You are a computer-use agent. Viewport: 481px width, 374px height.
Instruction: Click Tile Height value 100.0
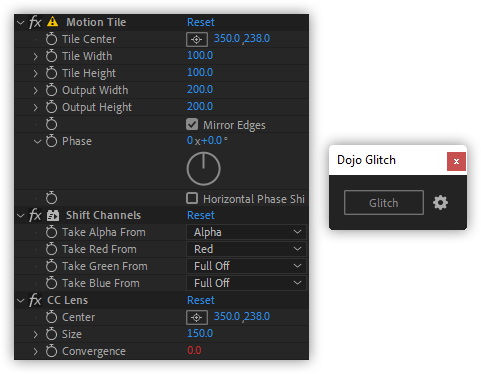pos(200,72)
